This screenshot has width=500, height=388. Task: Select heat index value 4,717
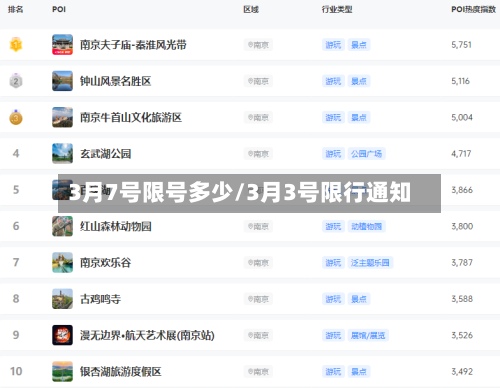[x=461, y=154]
